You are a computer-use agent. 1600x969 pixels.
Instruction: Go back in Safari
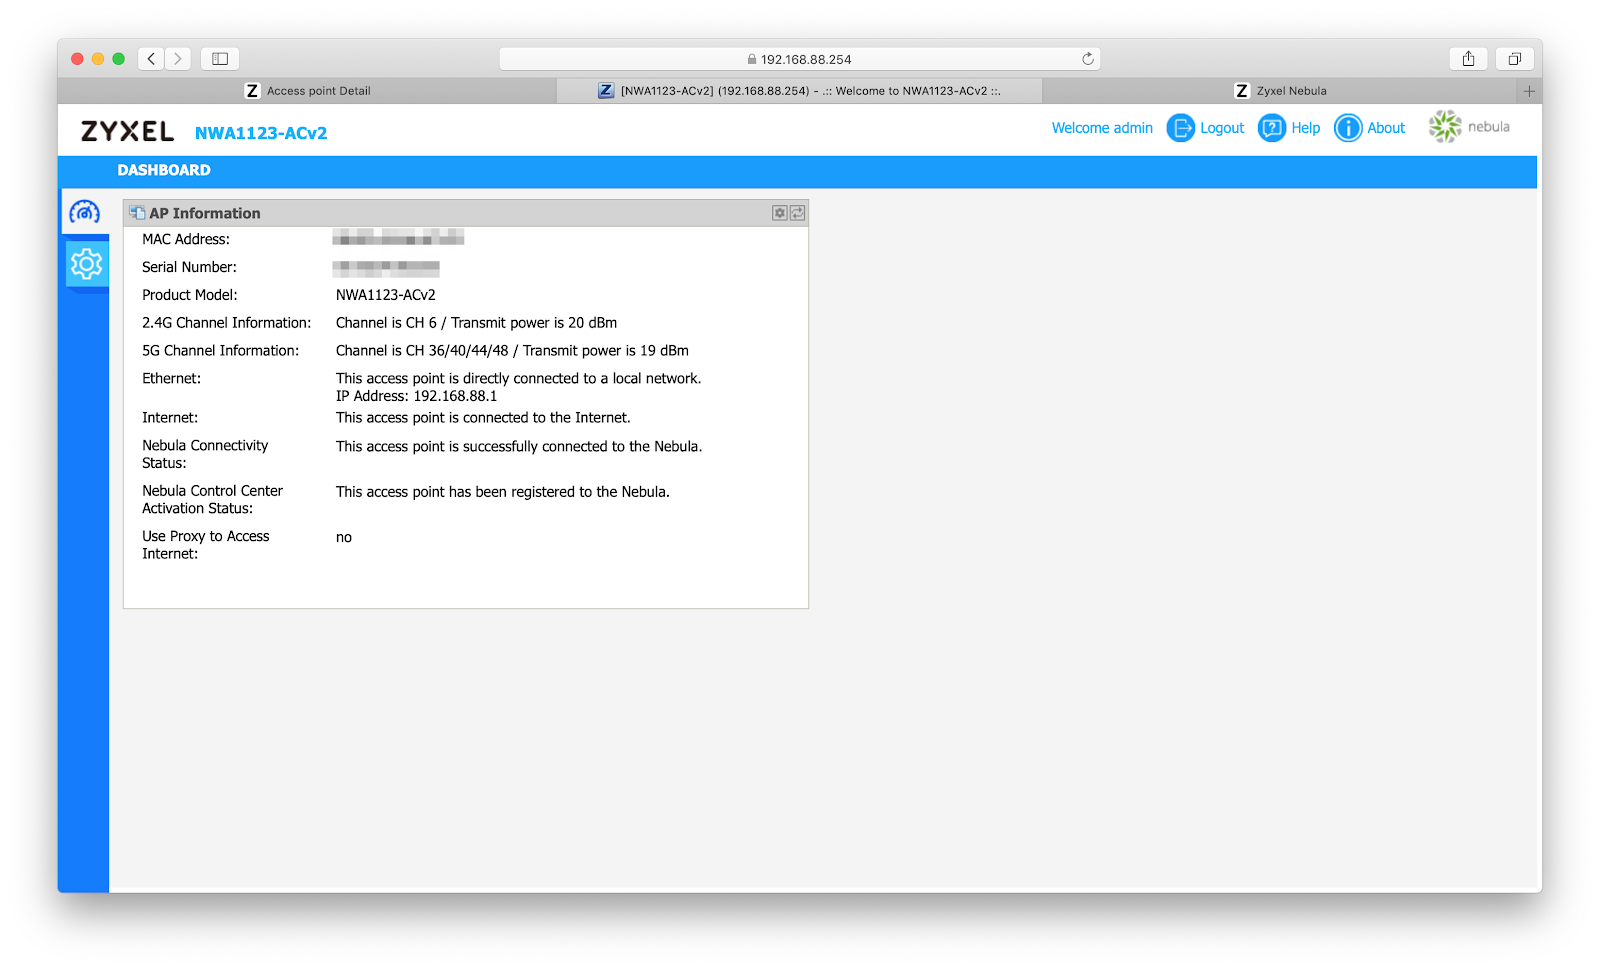coord(151,59)
